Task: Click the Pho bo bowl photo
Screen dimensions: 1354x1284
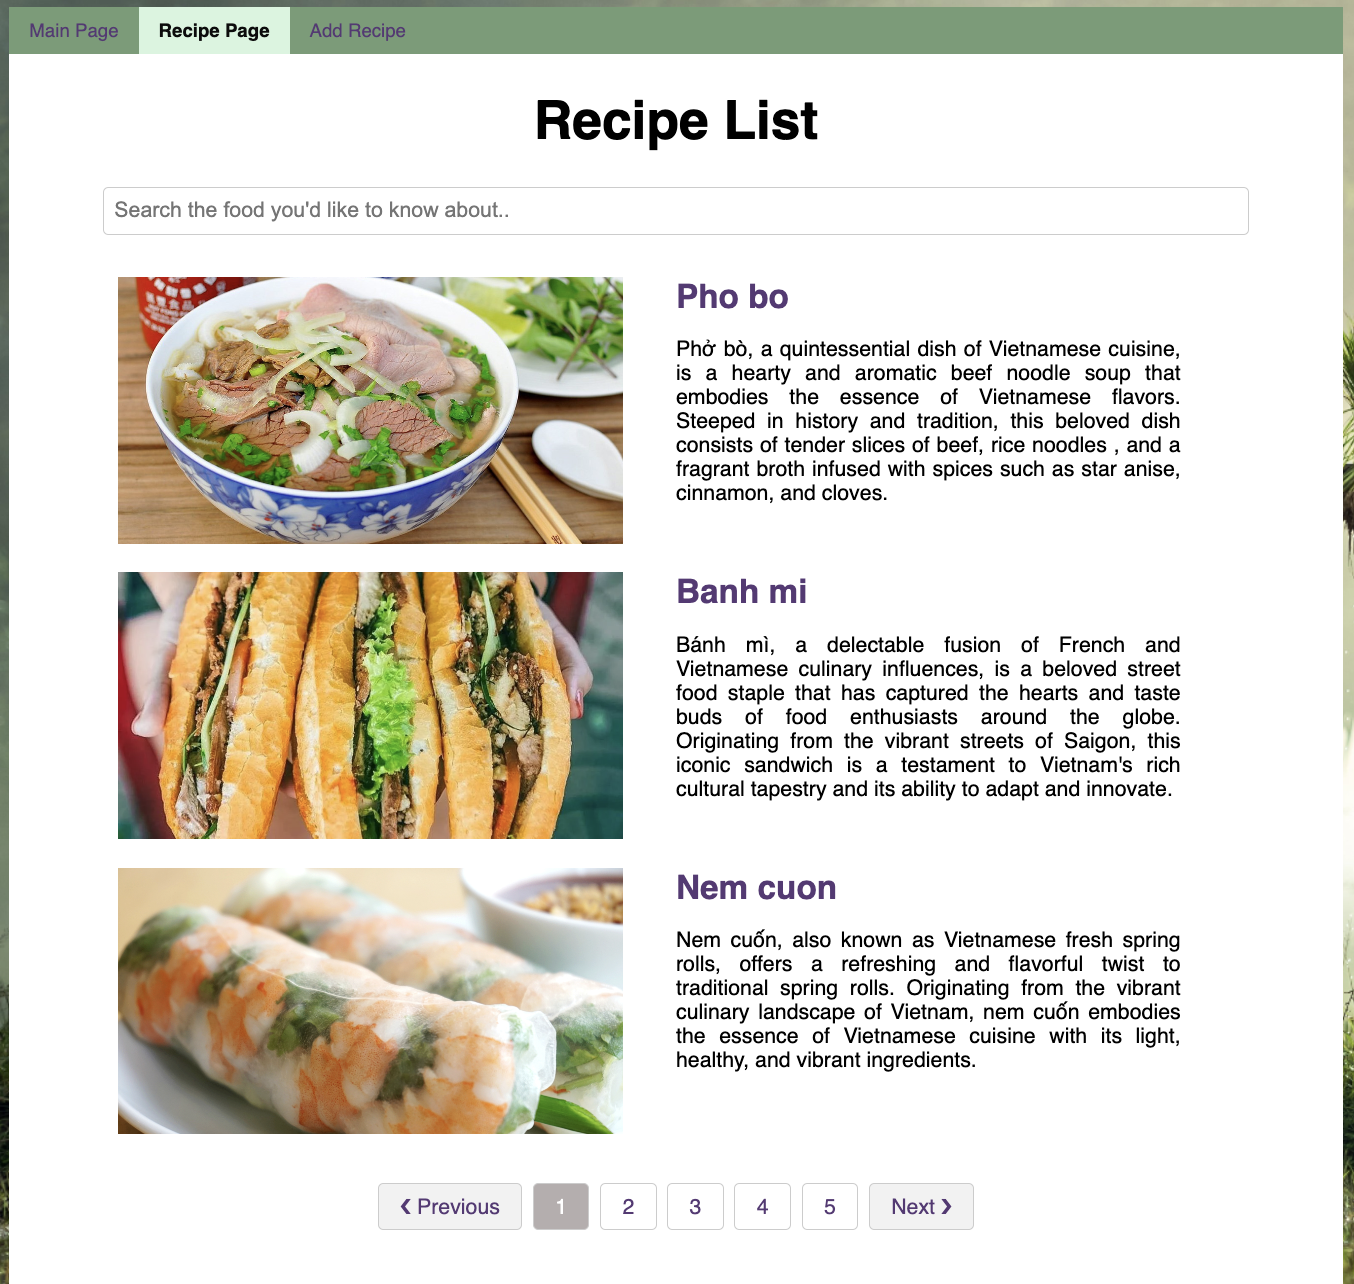Action: [370, 411]
